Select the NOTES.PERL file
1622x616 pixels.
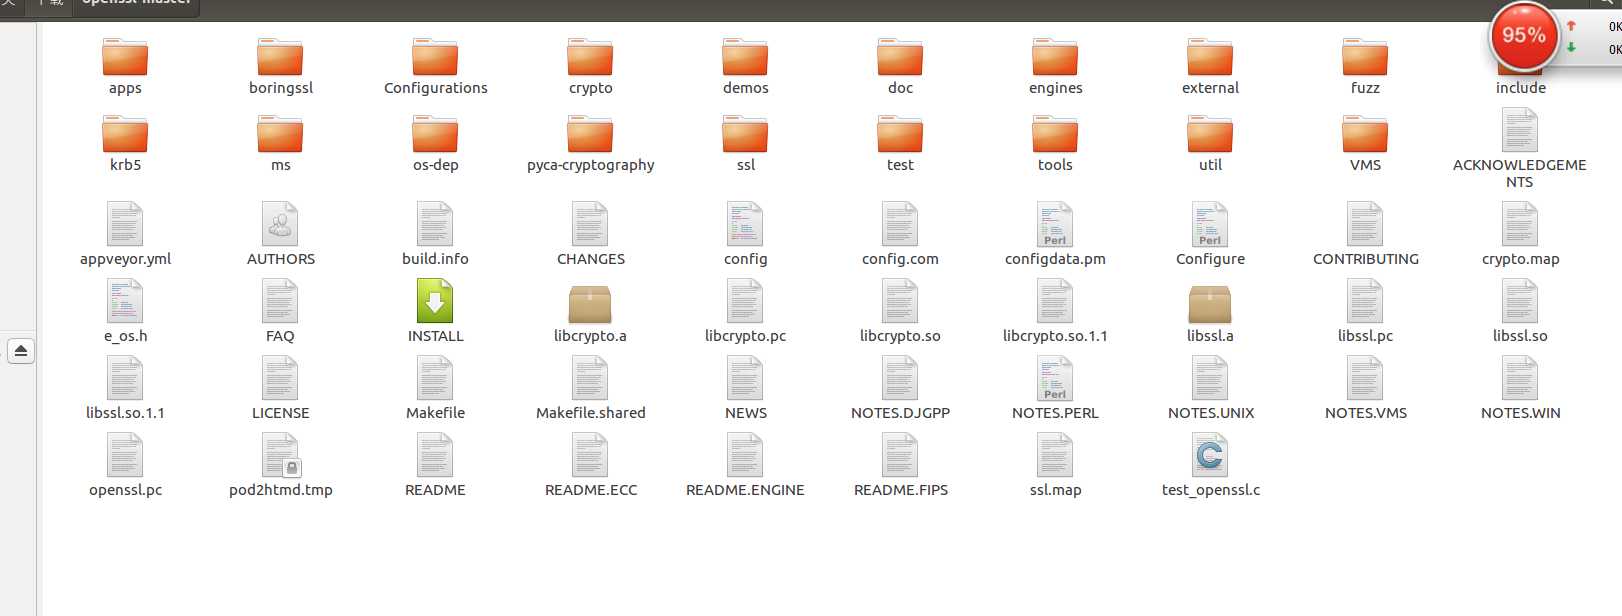[1055, 378]
